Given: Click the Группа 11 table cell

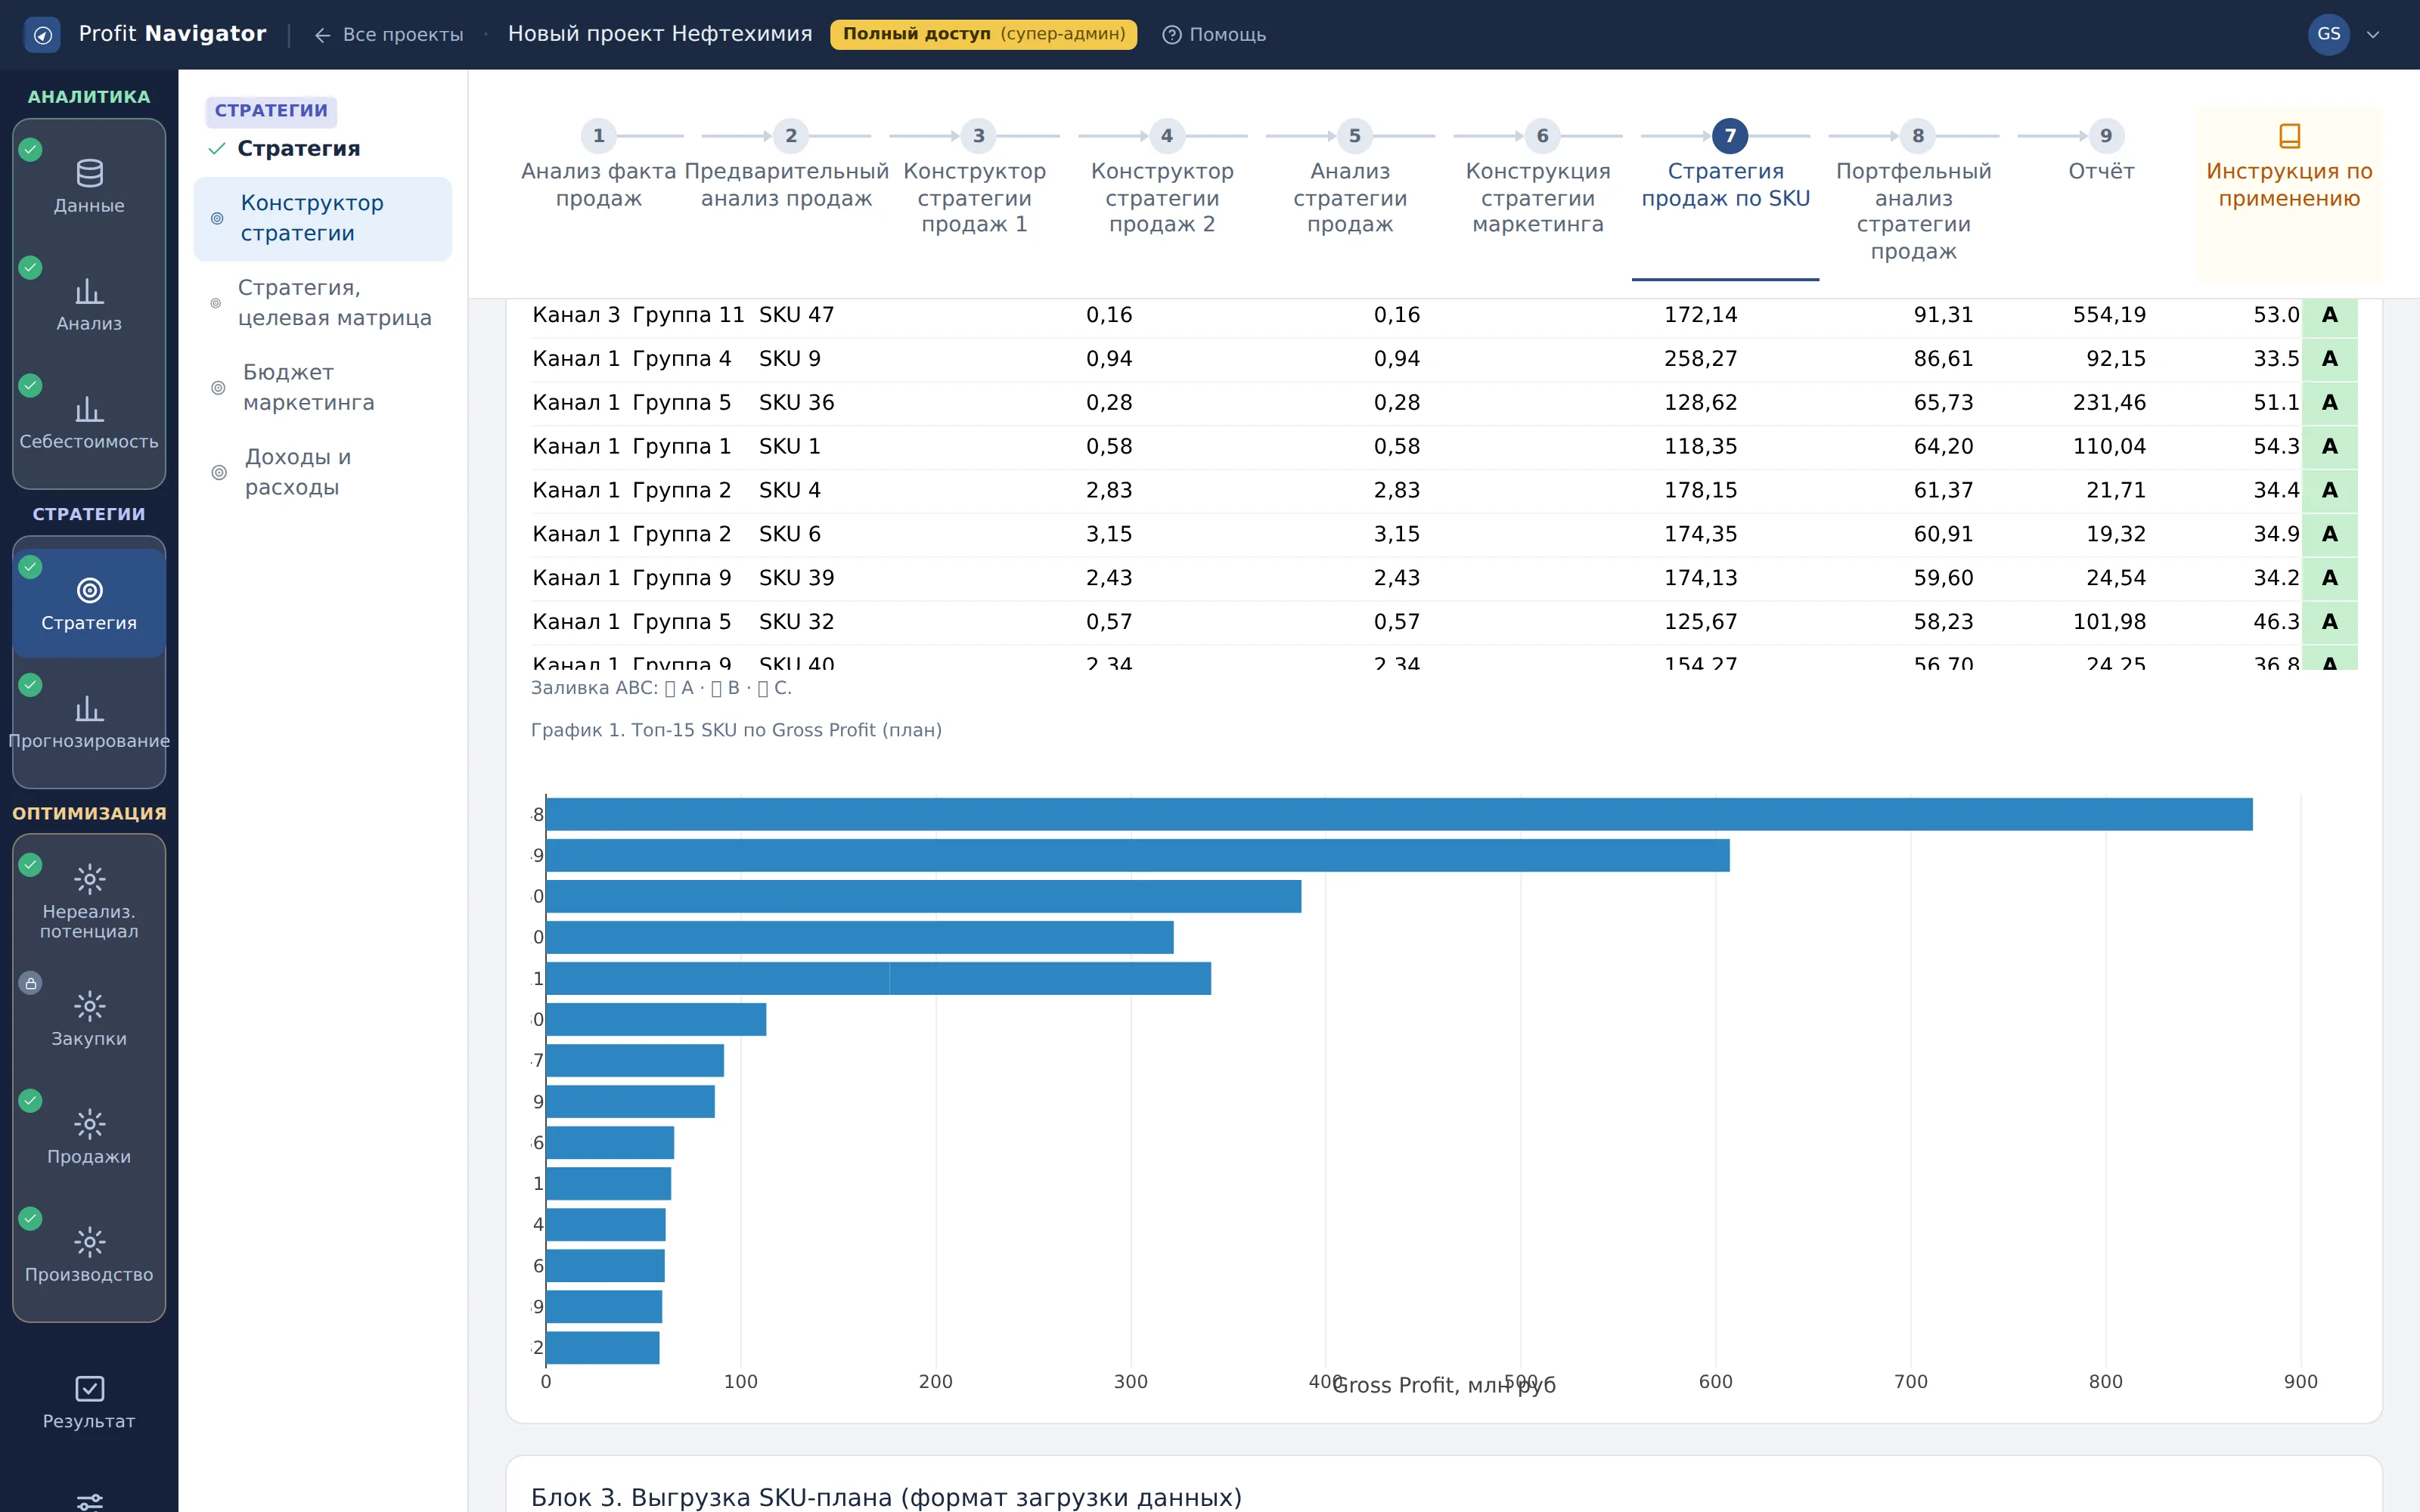Looking at the screenshot, I should [x=688, y=315].
